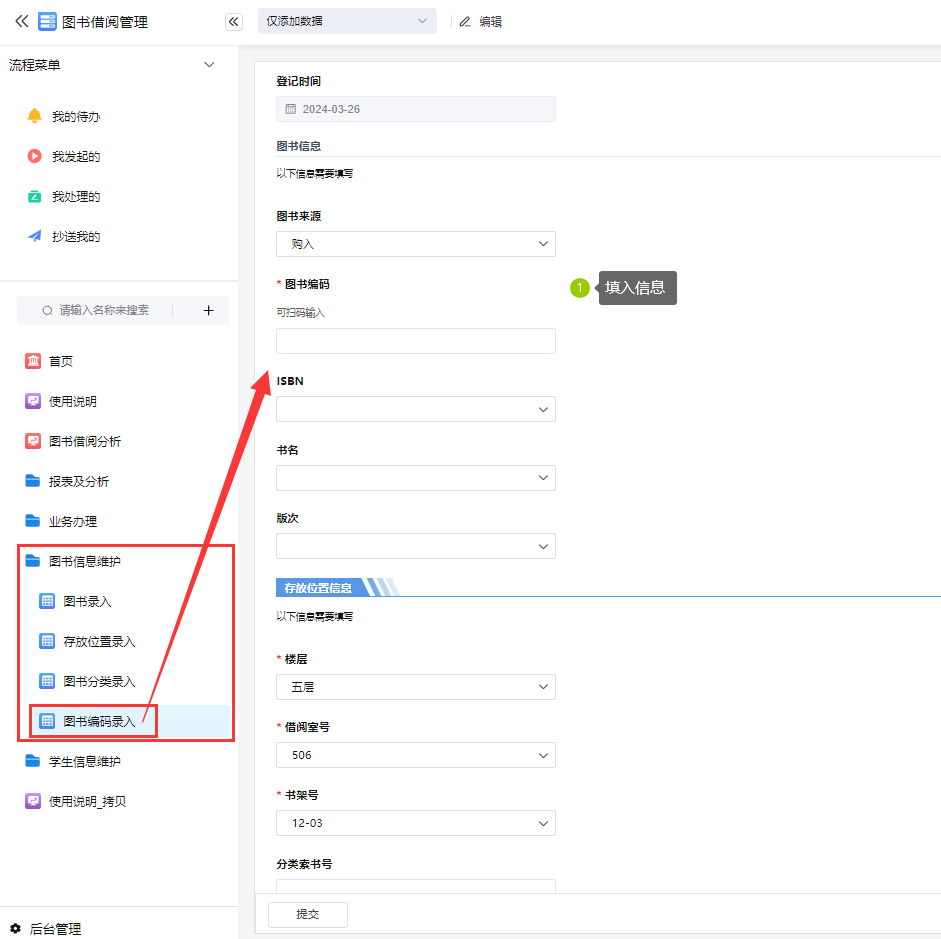941x939 pixels.
Task: Click the 存放位置信息 section header
Action: (317, 587)
